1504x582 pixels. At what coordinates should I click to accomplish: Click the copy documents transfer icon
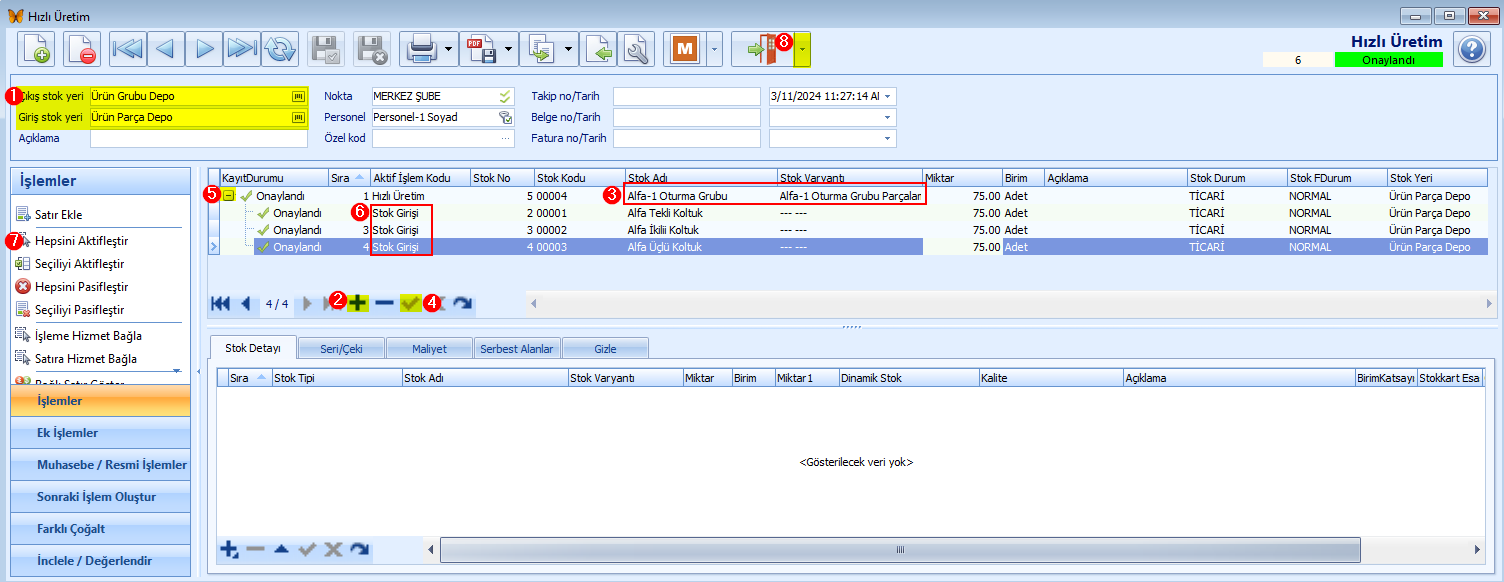tap(541, 48)
